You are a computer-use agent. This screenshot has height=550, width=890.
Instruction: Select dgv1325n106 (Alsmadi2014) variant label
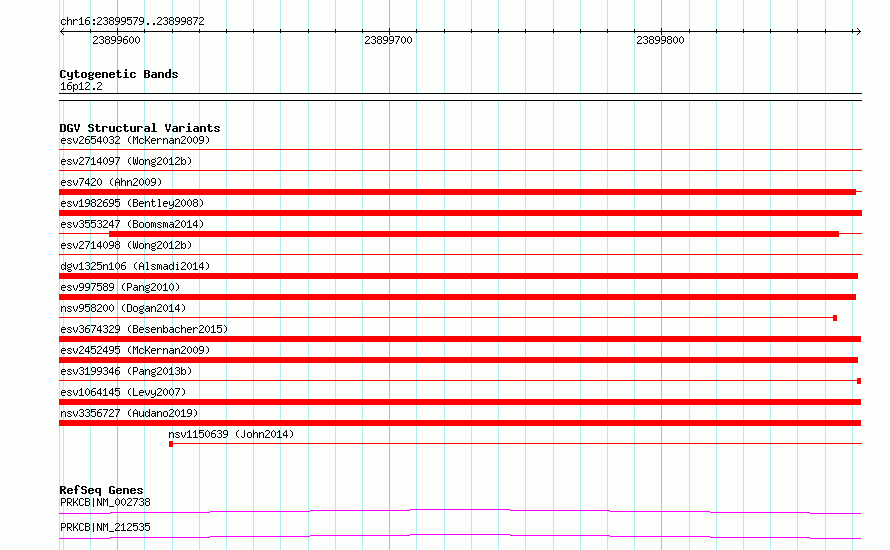click(135, 266)
